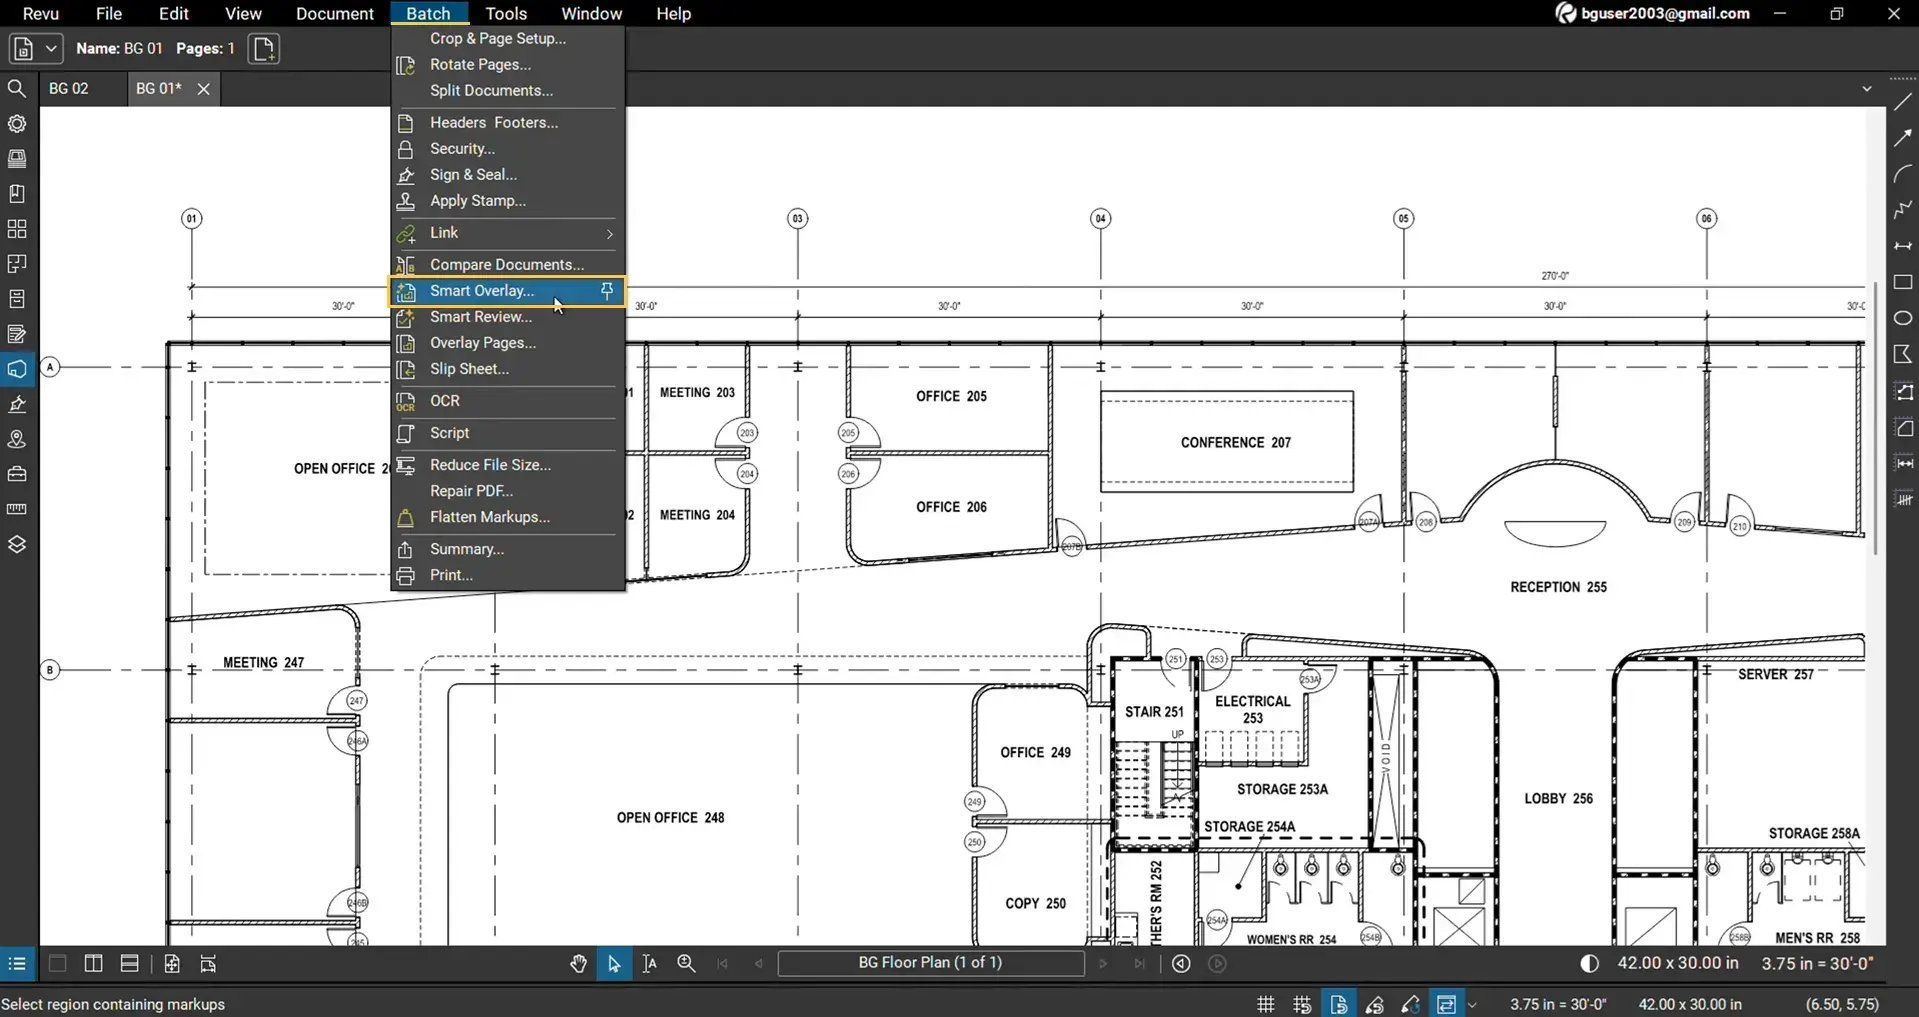Open the Spaces floor plan panel icon
This screenshot has width=1919, height=1017.
pos(17,264)
